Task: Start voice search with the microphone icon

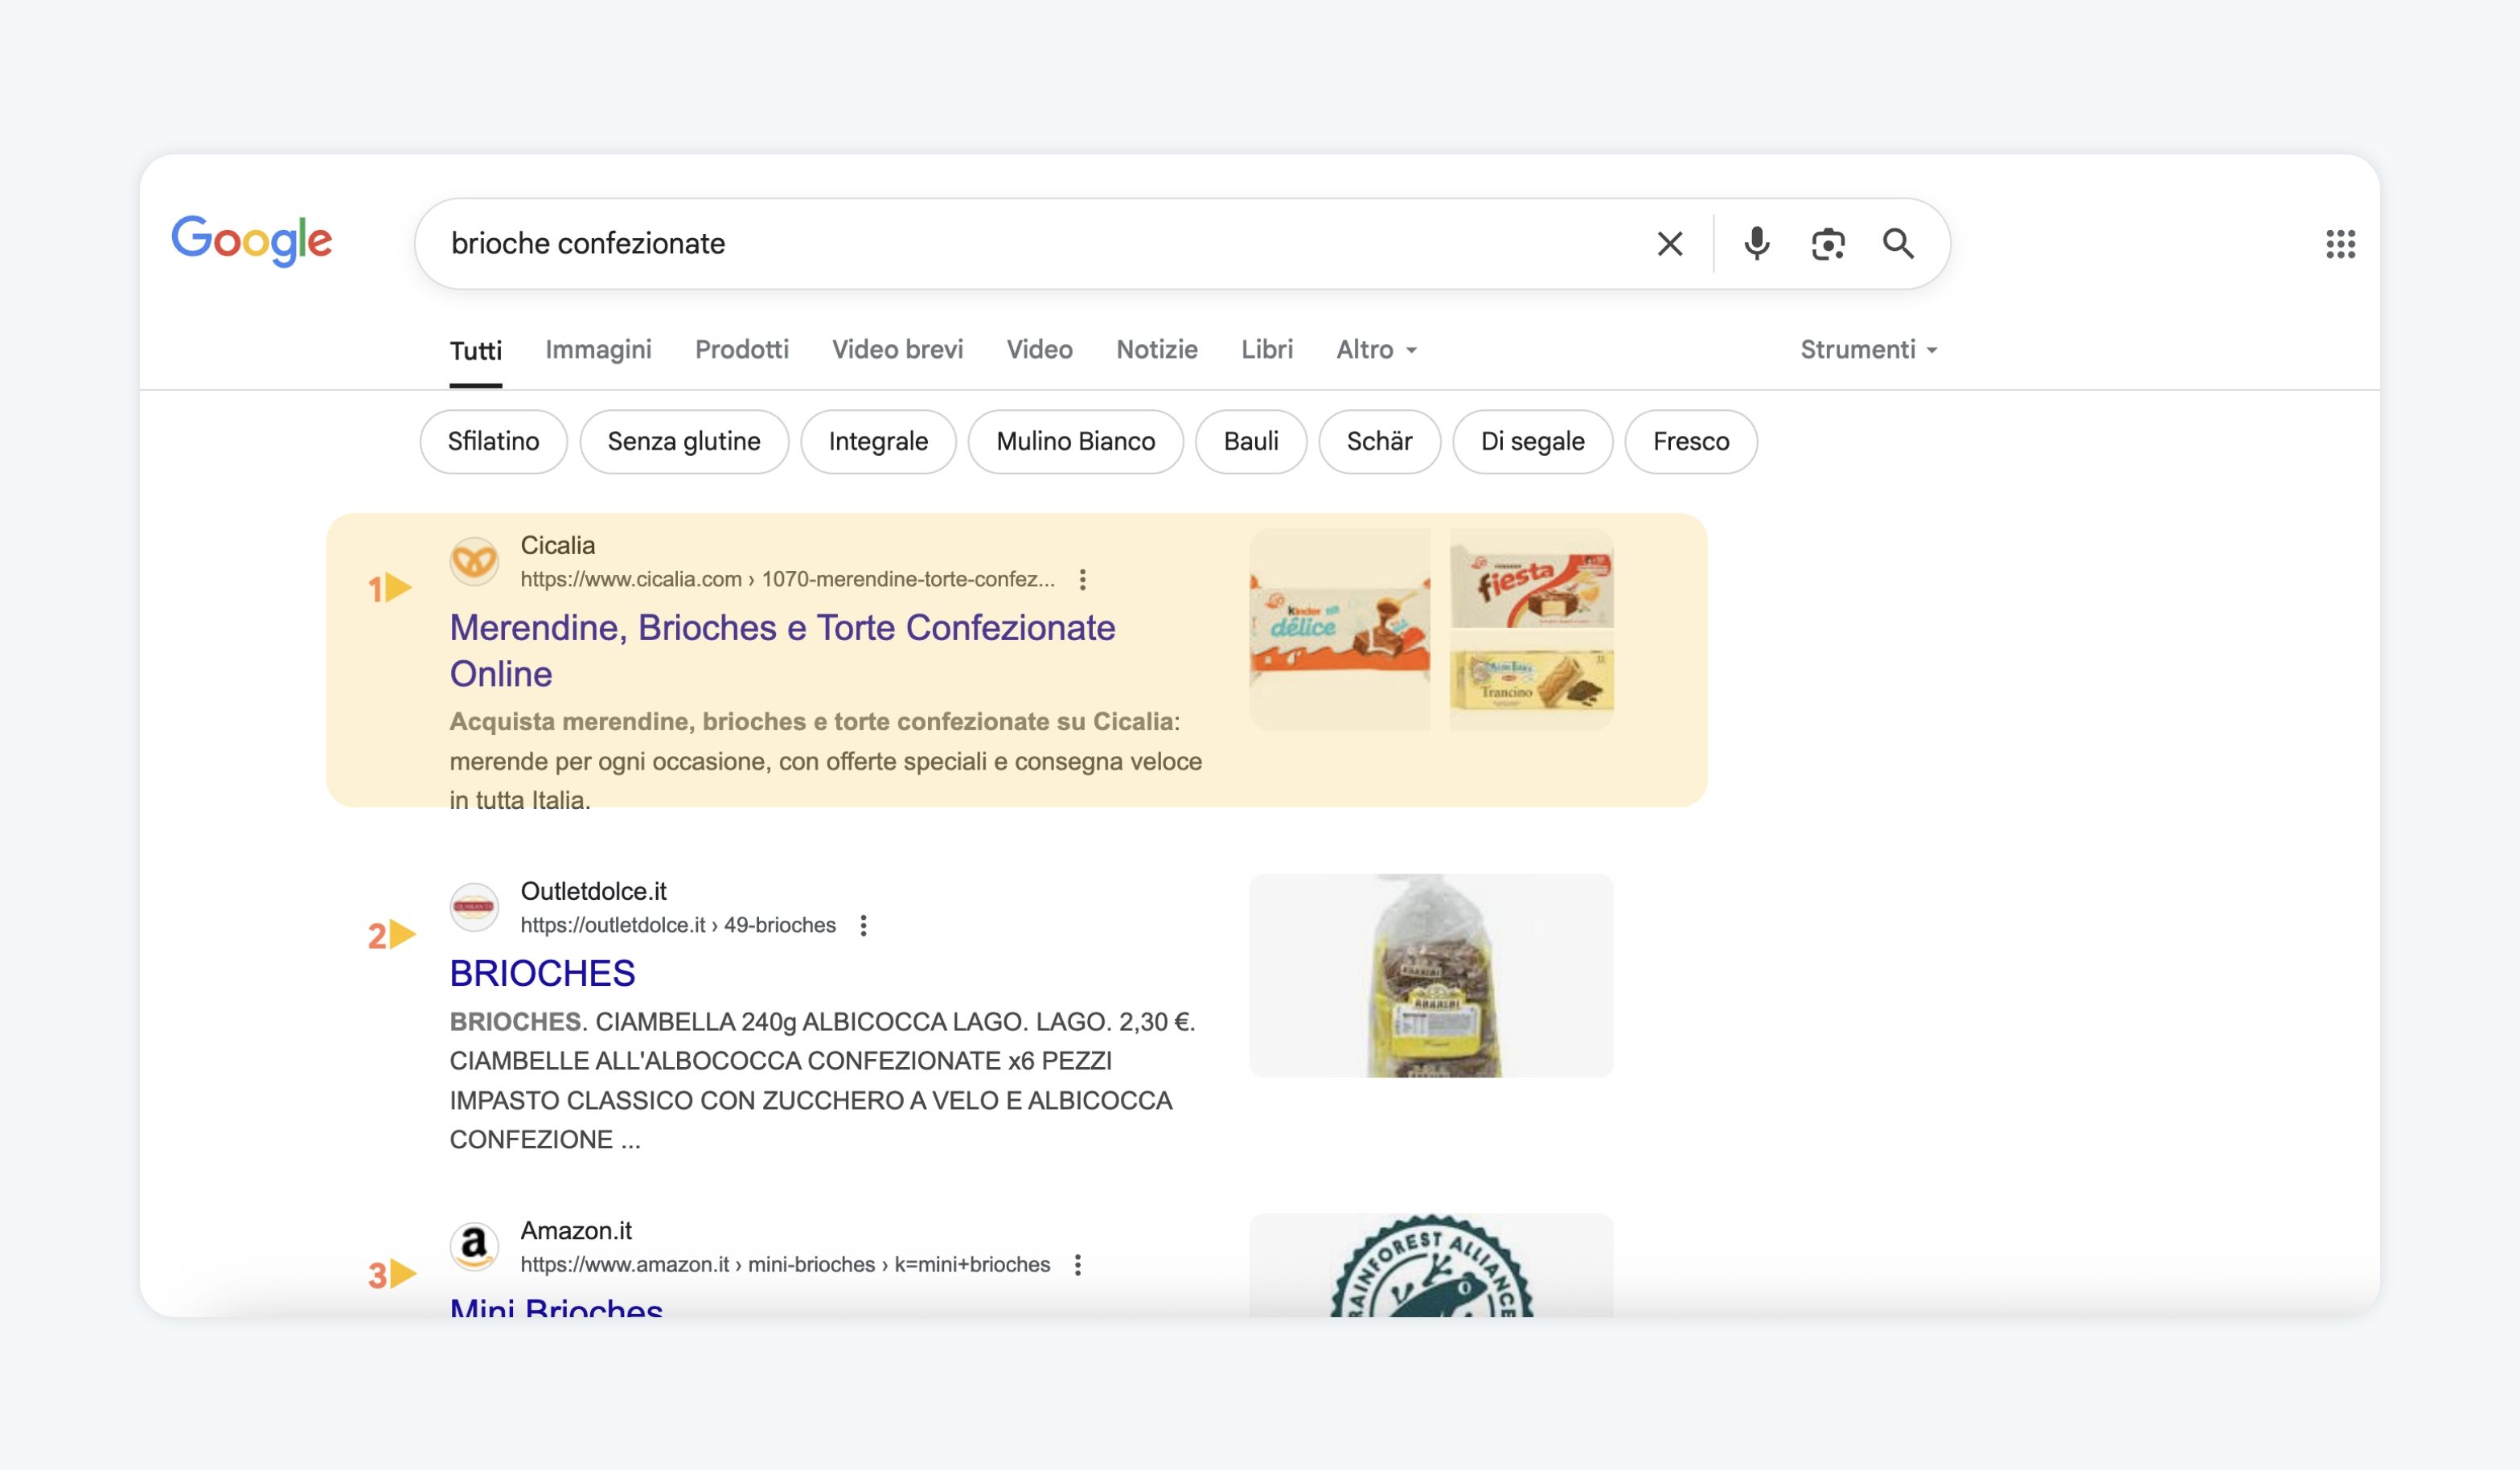Action: click(1756, 244)
